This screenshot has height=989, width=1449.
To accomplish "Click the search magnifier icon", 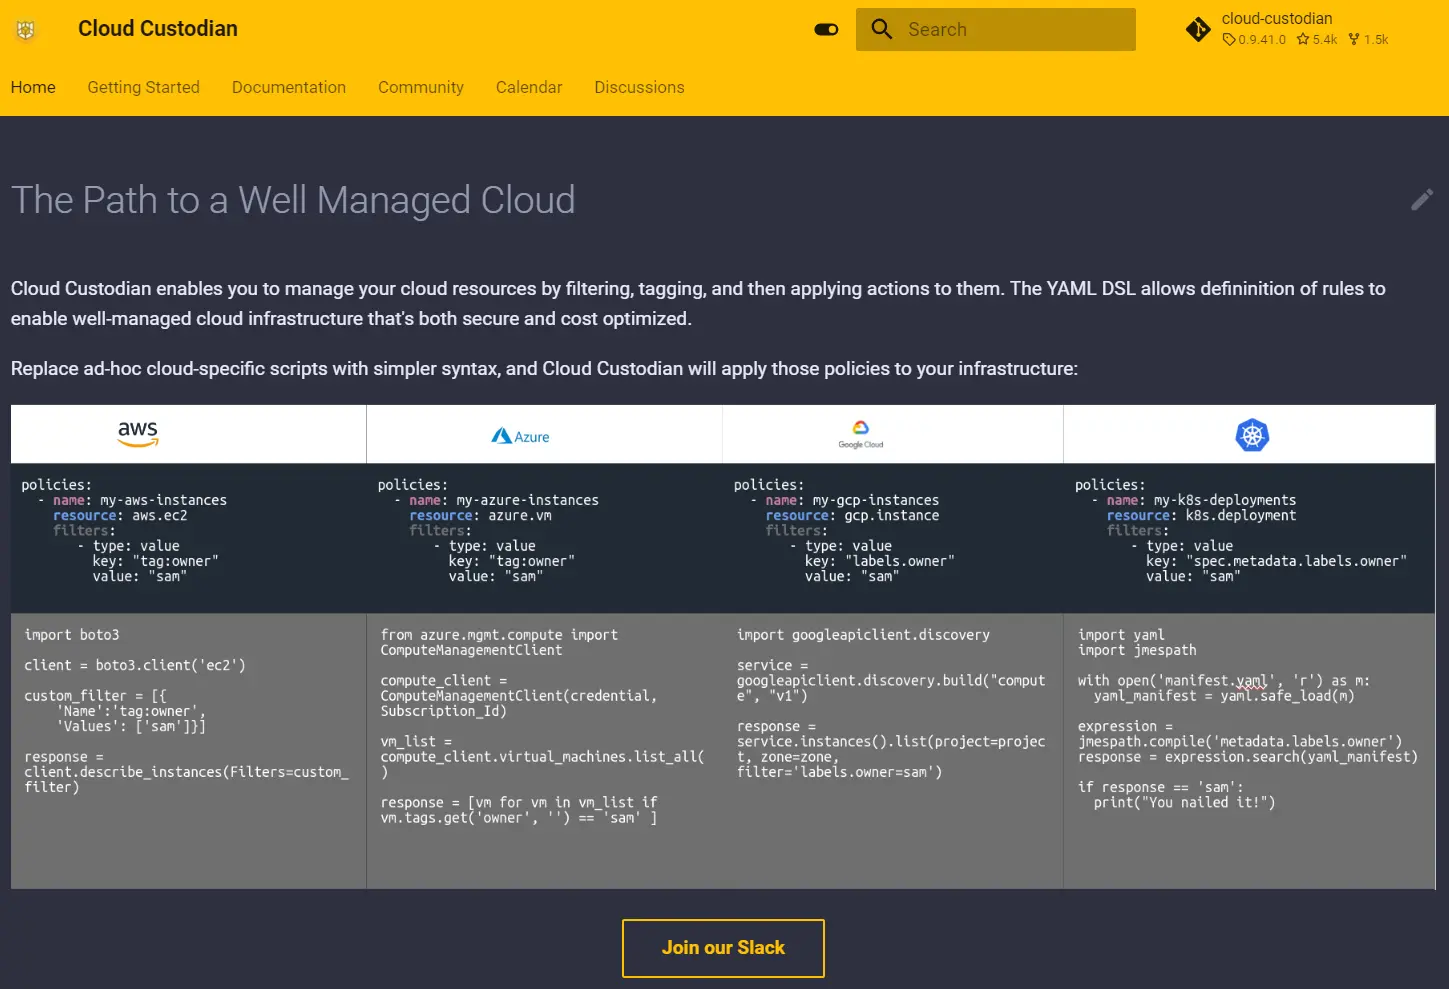I will (x=881, y=29).
